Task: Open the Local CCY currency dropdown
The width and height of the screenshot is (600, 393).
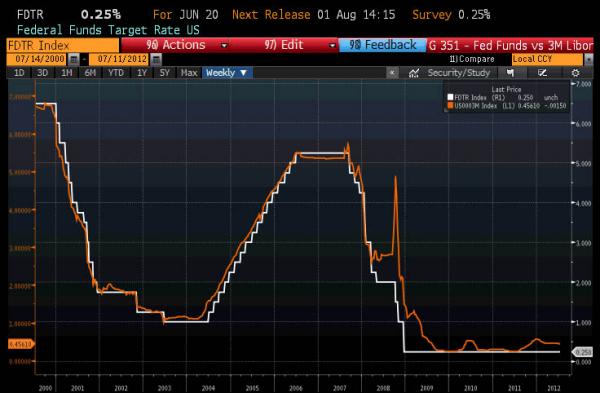Action: [552, 59]
